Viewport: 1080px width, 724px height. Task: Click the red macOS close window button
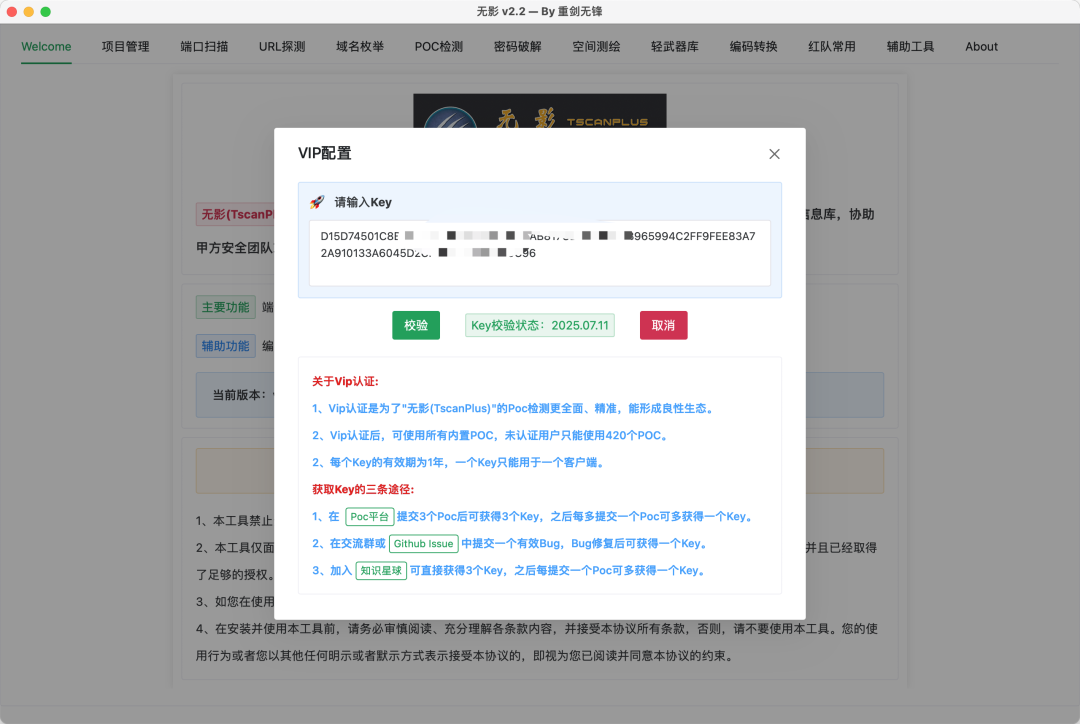tap(12, 11)
